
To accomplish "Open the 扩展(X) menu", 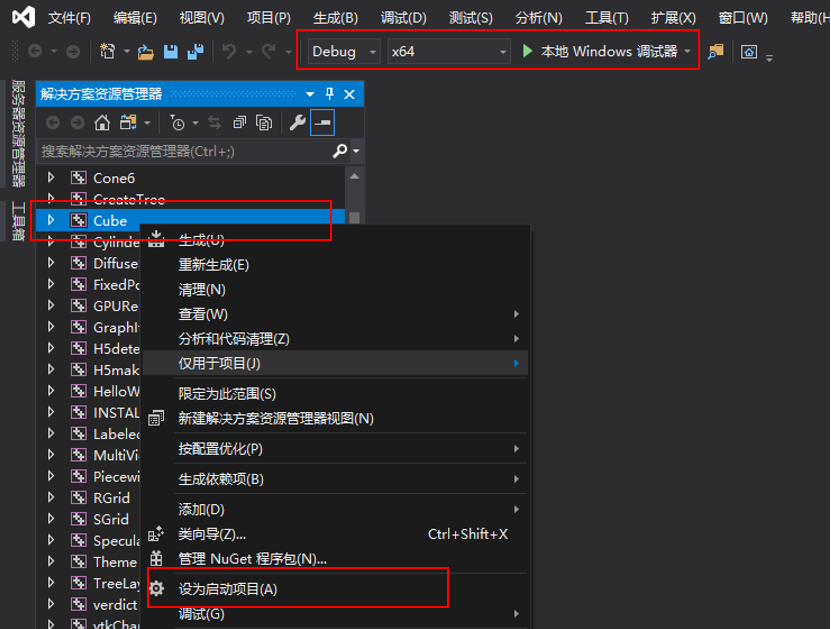I will click(674, 18).
